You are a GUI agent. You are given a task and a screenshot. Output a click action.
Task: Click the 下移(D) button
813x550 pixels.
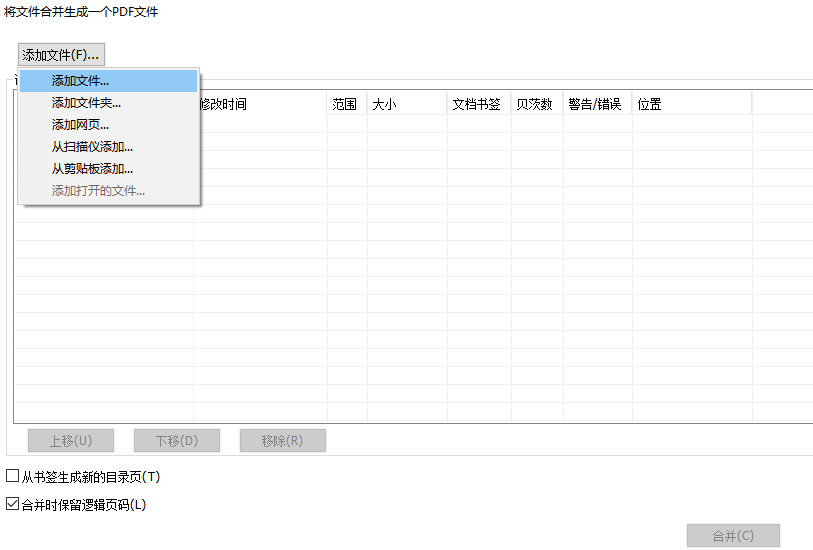177,441
